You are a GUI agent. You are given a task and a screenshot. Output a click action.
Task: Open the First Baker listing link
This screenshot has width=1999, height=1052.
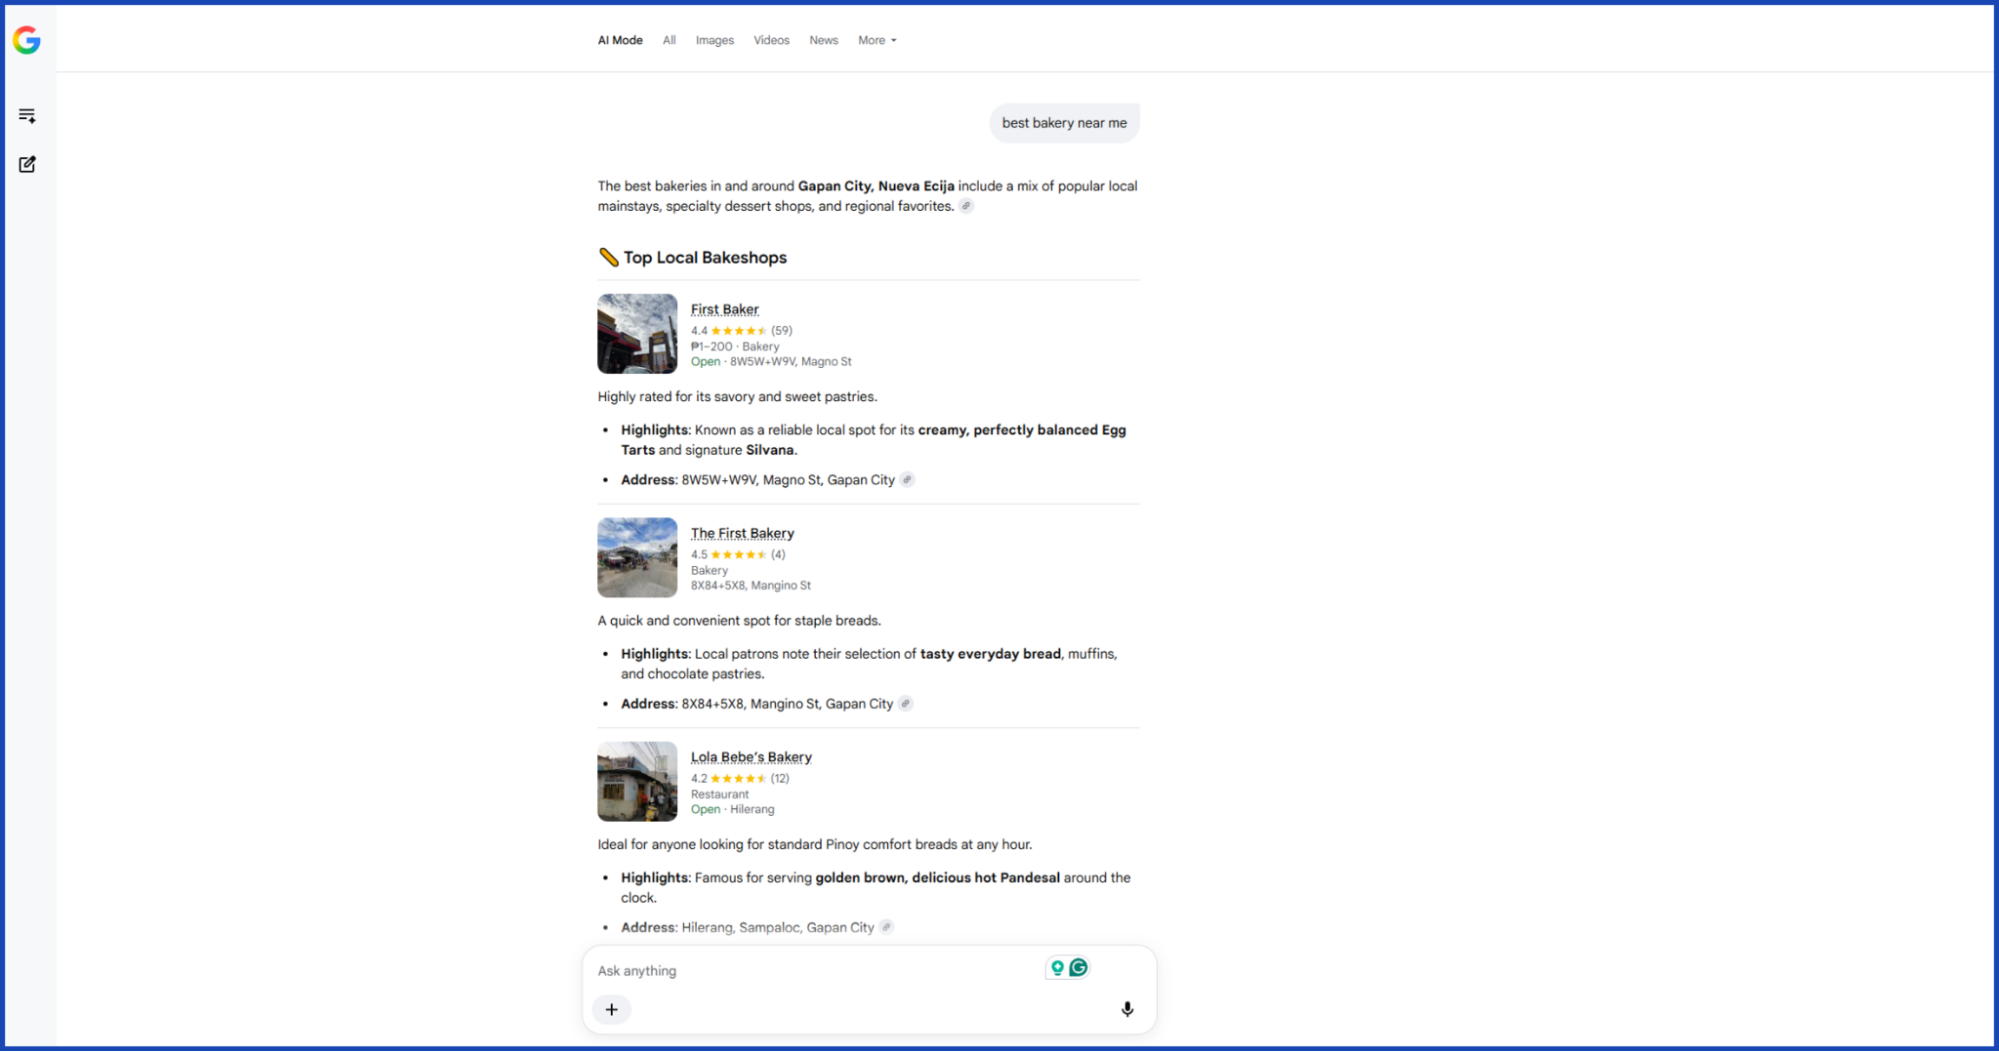[x=724, y=309]
